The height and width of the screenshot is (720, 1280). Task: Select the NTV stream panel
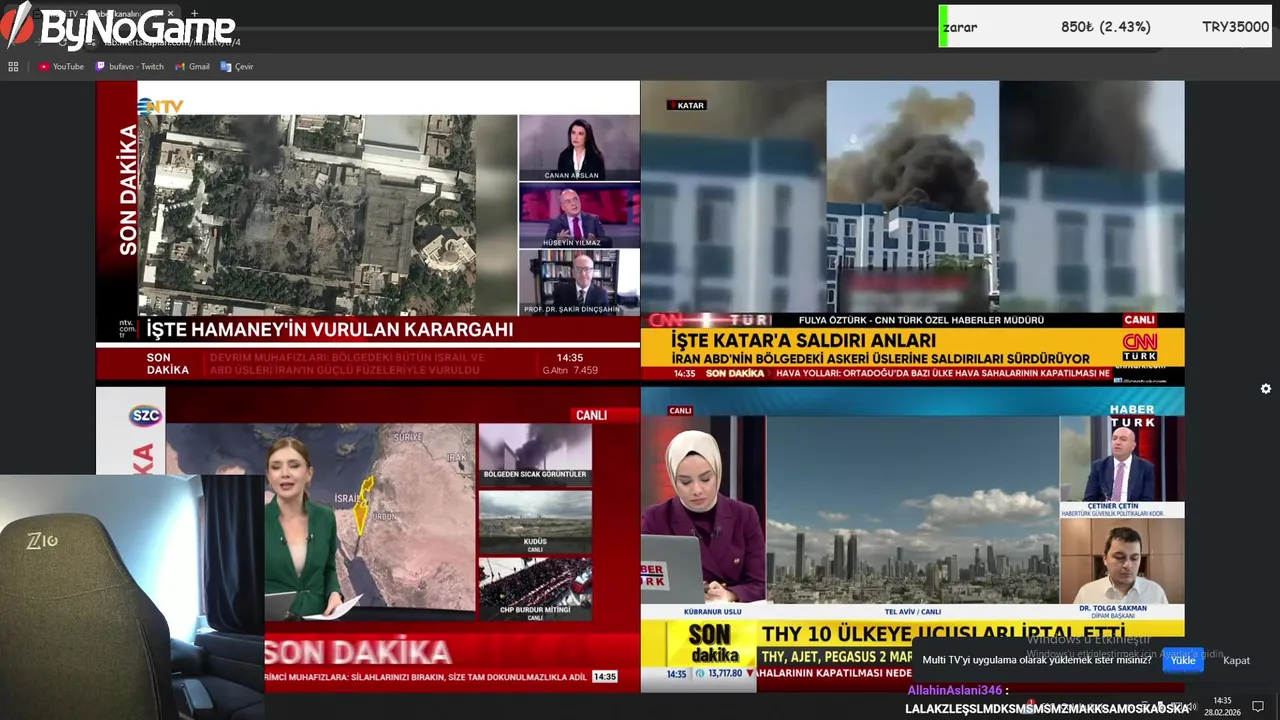[368, 231]
